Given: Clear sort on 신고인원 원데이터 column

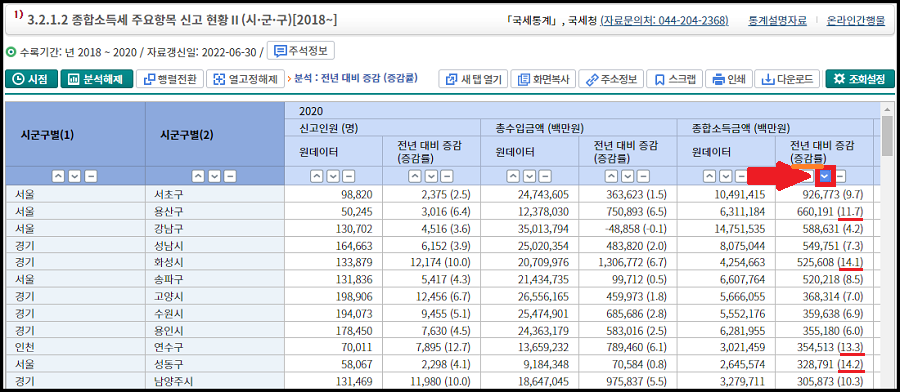Looking at the screenshot, I should point(347,176).
